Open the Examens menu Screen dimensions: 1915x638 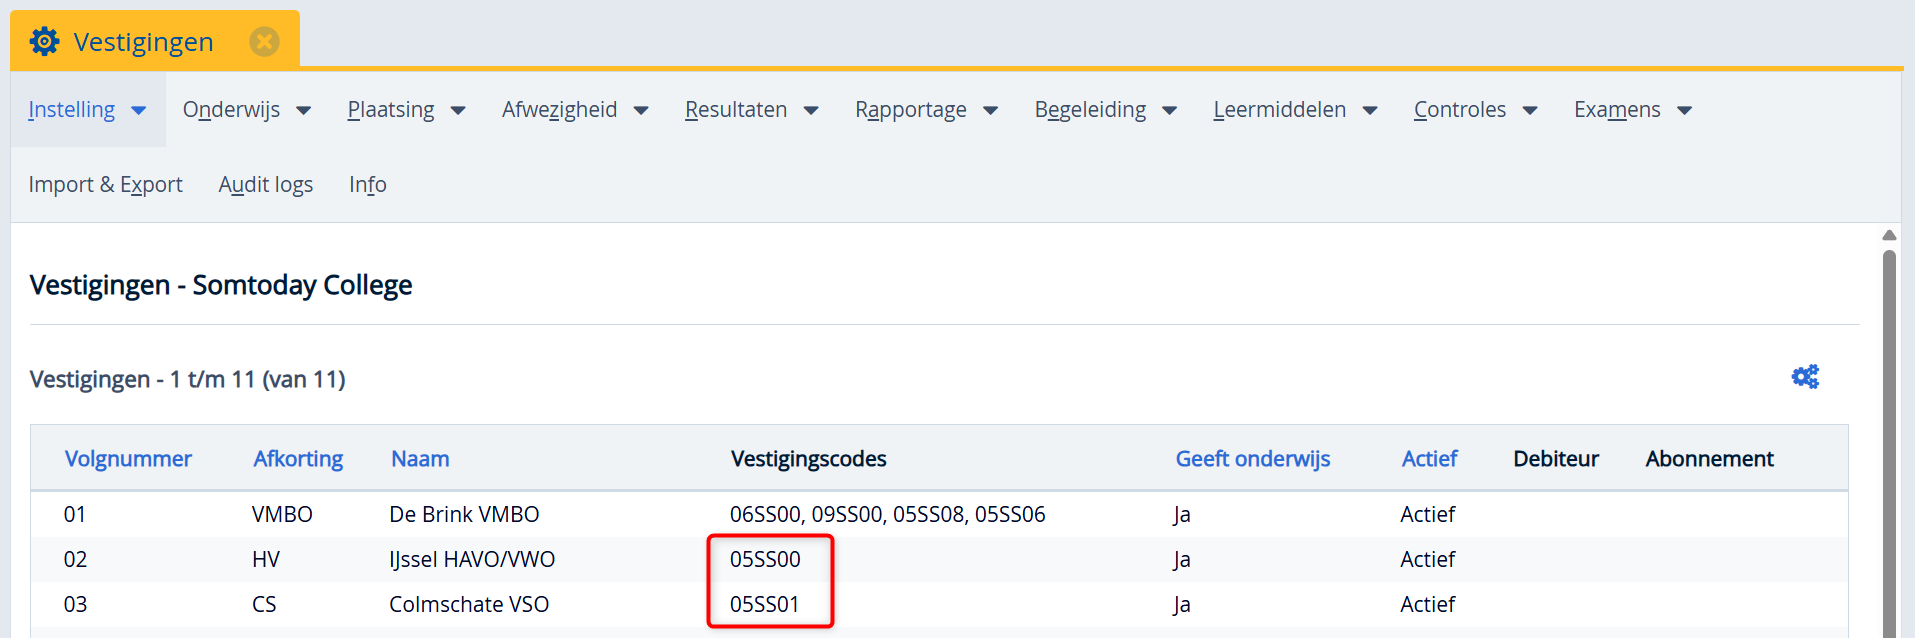(x=1631, y=110)
